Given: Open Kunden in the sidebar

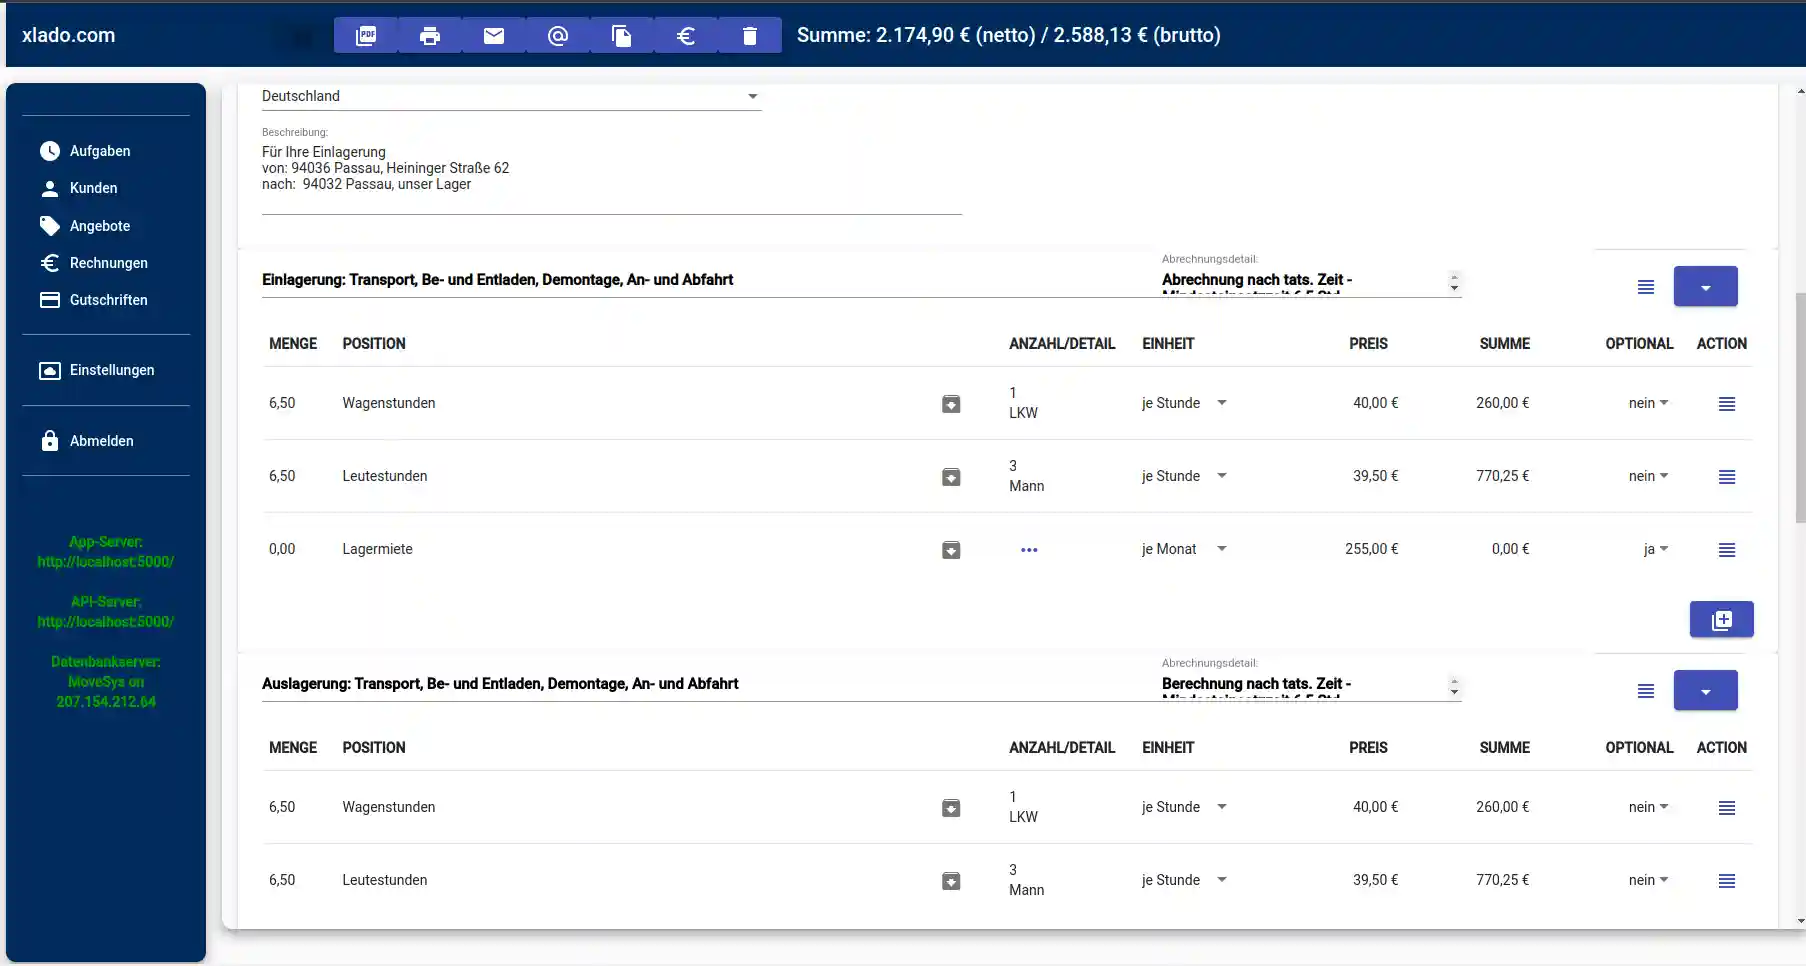Looking at the screenshot, I should [80, 188].
